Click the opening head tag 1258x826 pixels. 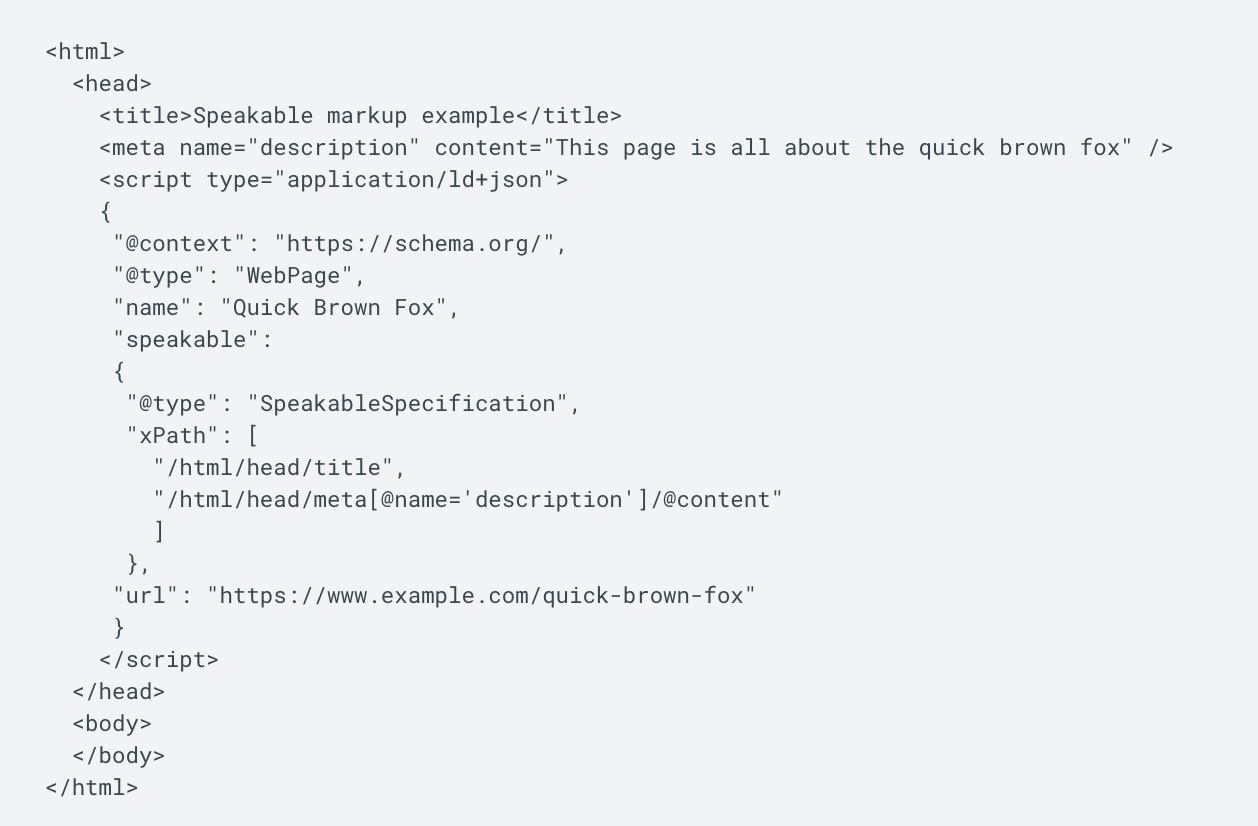point(112,84)
